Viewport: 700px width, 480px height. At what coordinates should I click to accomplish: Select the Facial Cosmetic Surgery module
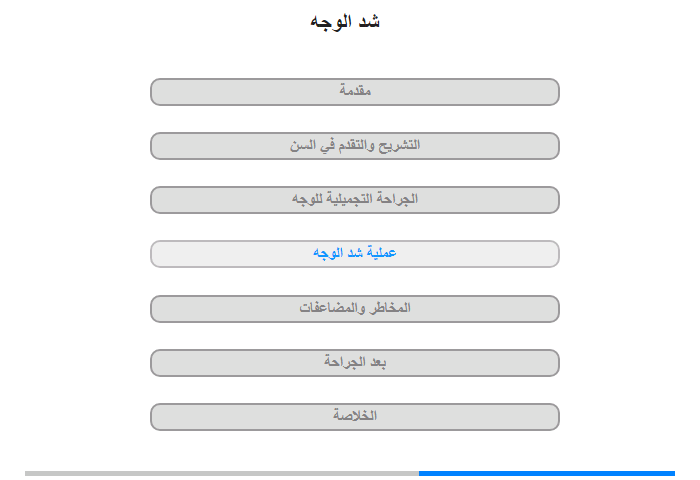354,200
